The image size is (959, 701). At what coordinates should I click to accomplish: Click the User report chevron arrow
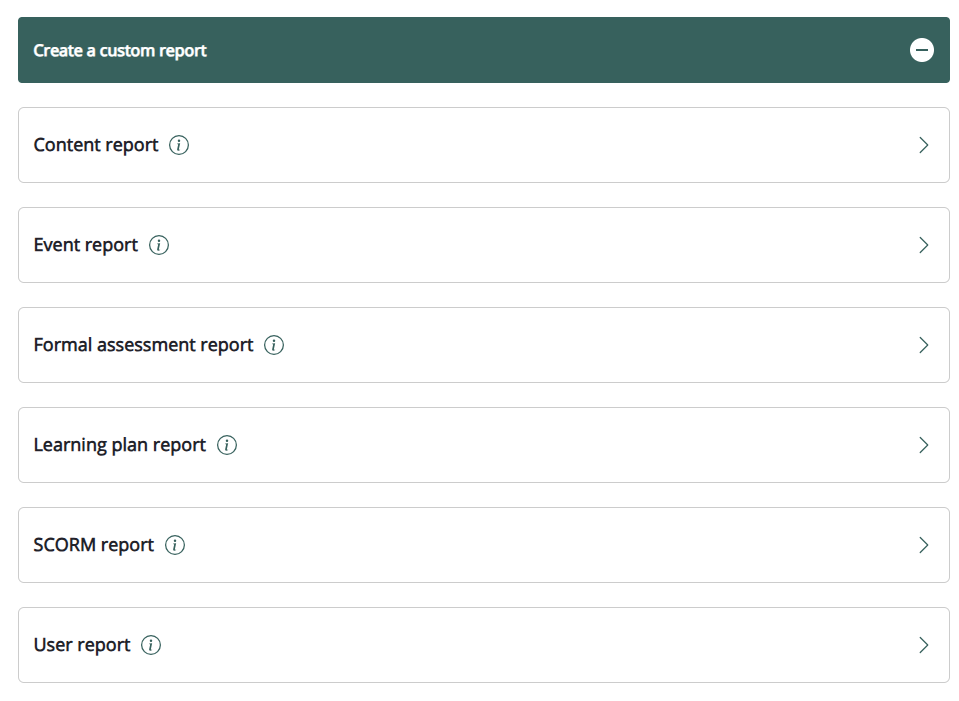click(x=923, y=645)
